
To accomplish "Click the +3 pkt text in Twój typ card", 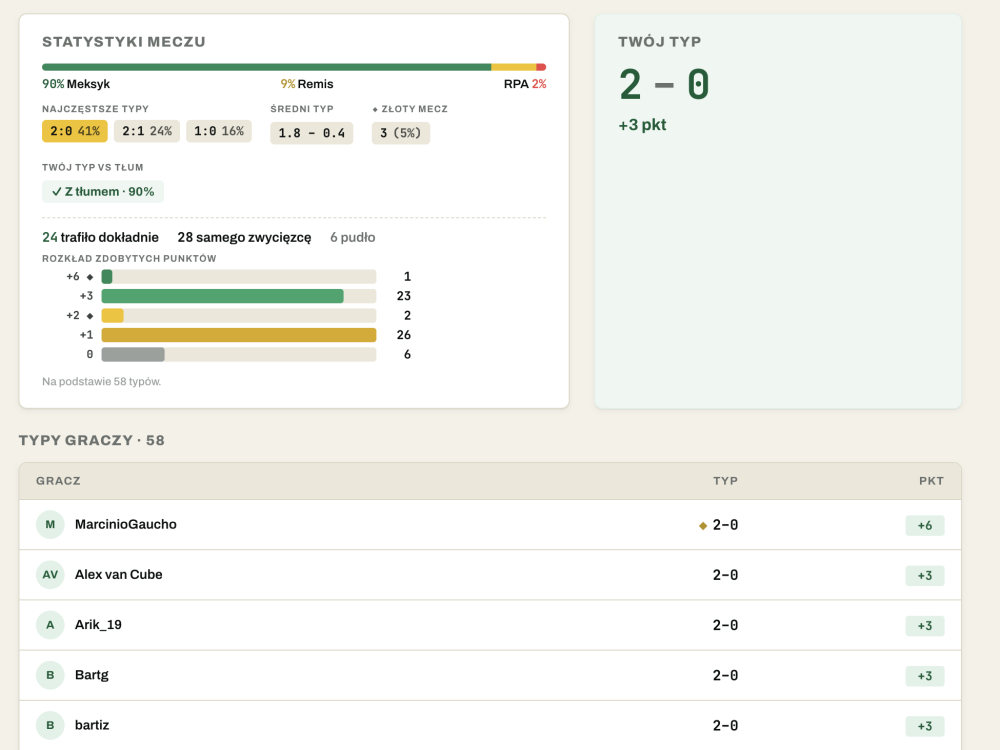I will point(642,125).
